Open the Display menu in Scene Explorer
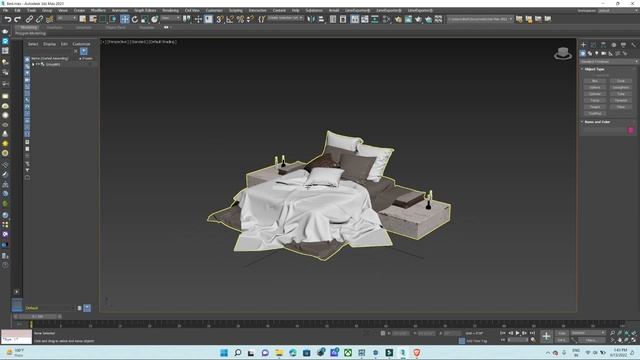Viewport: 640px width, 360px height. tap(49, 44)
